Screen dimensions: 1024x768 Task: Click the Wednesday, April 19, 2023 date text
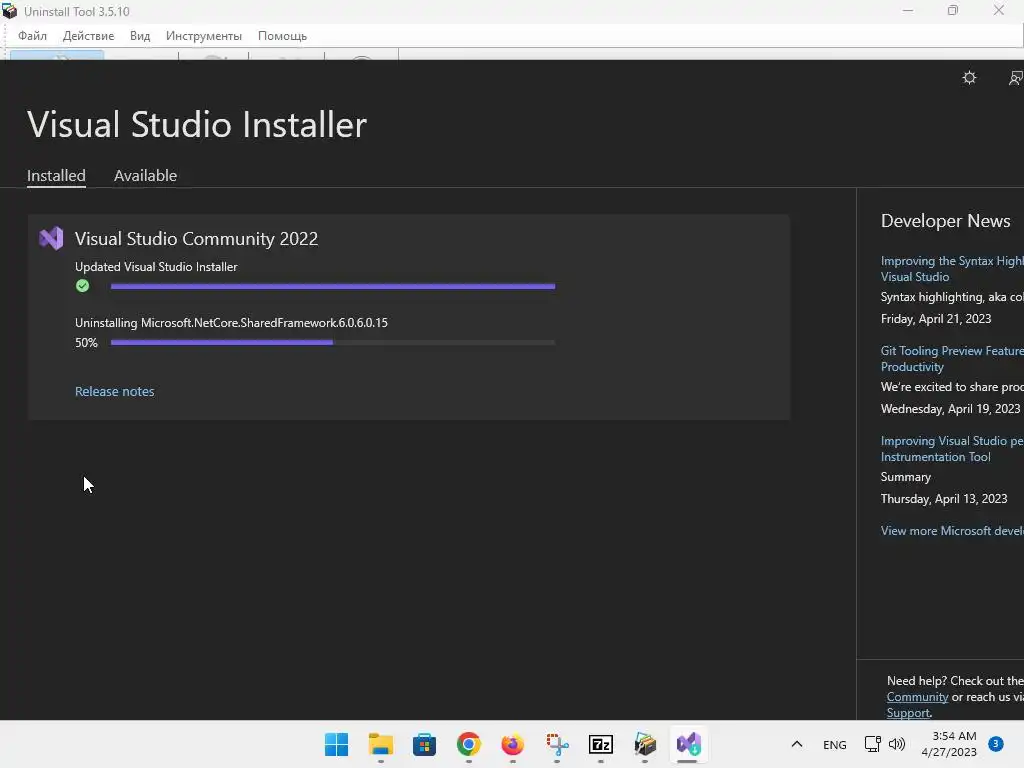tap(950, 409)
